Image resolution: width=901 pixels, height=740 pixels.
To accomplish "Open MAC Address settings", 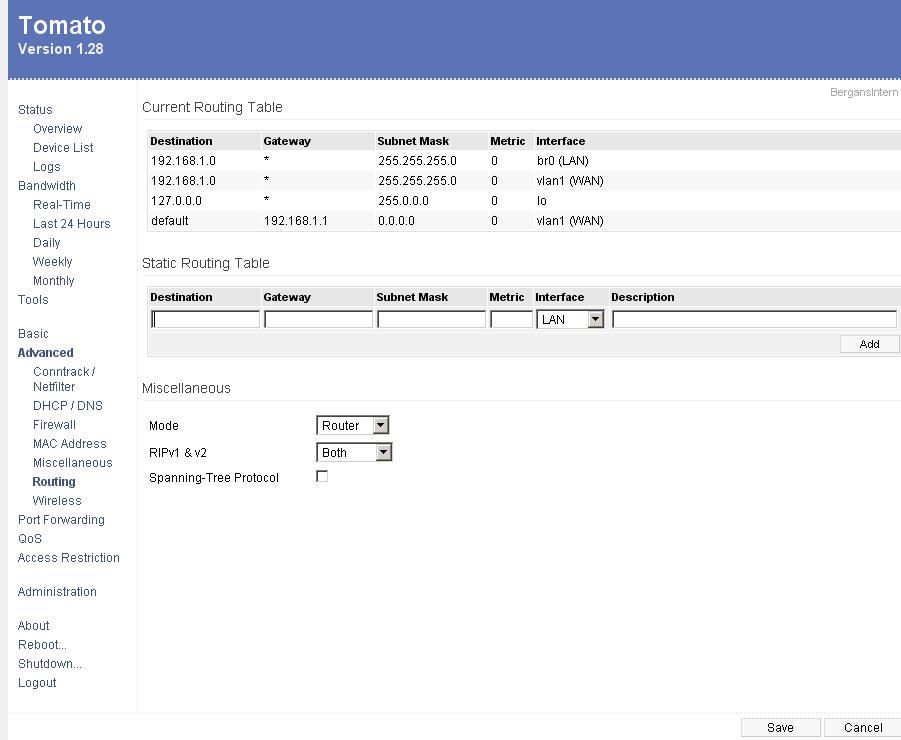I will pos(70,444).
